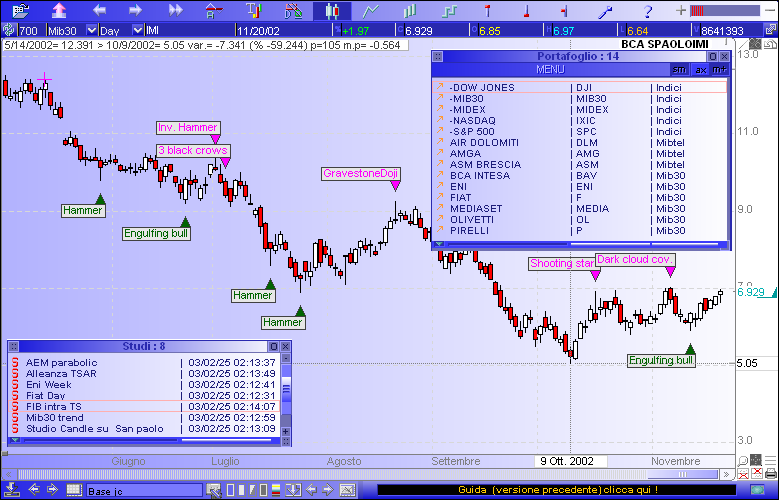This screenshot has height=500, width=779.
Task: Open Alleanza TSAR study
Action: point(144,373)
